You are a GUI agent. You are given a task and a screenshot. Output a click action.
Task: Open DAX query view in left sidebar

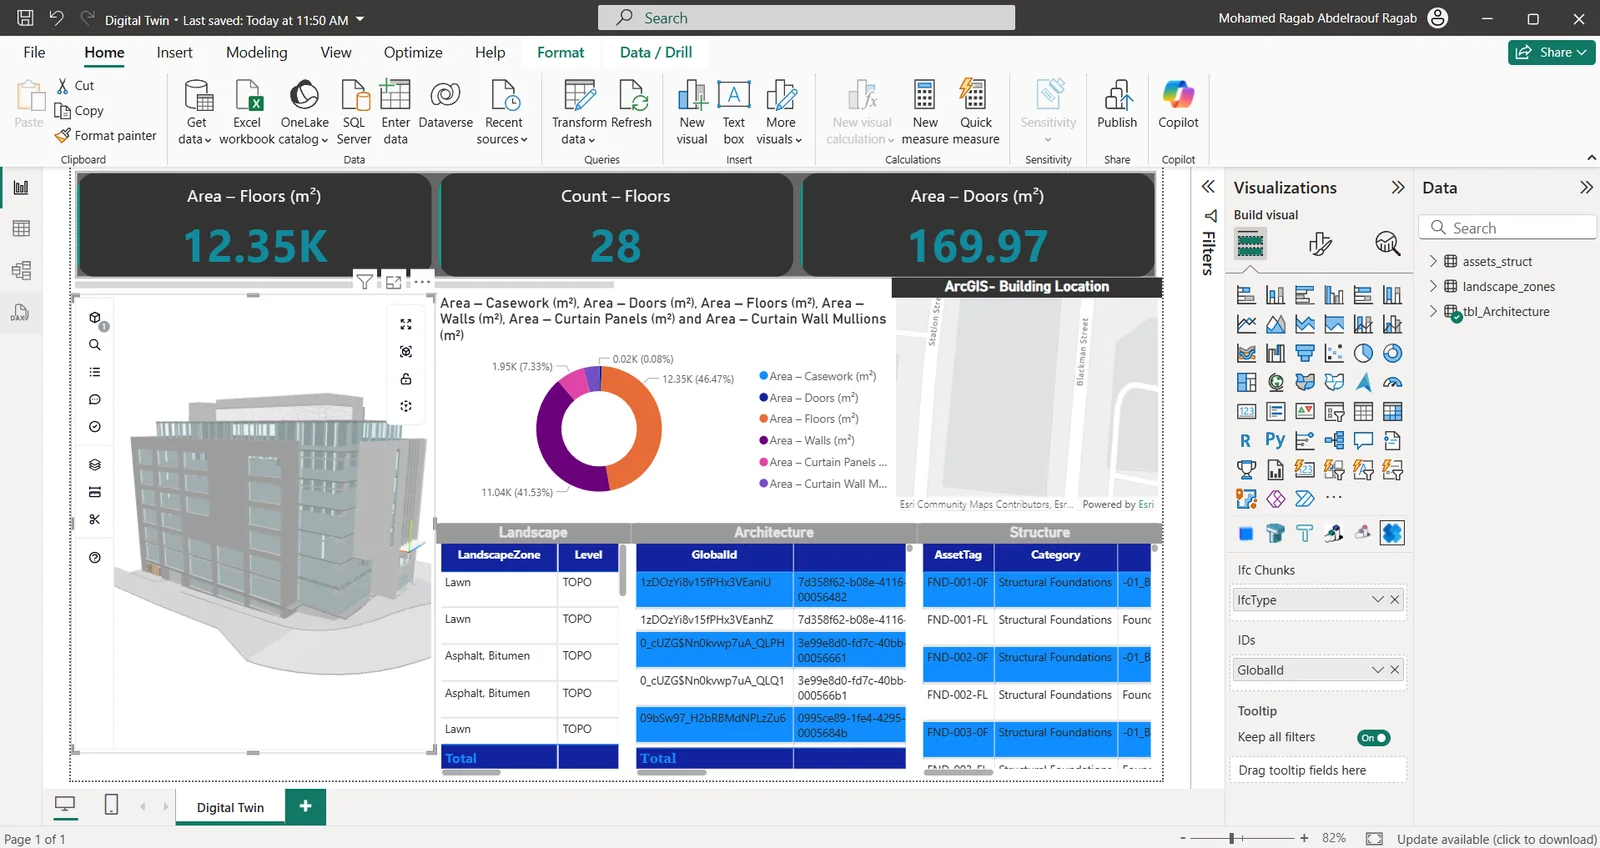point(21,312)
